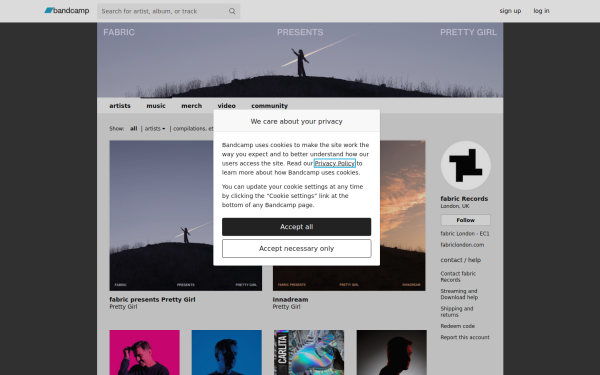Open Contact fabric Records link
Image resolution: width=600 pixels, height=375 pixels.
458,277
